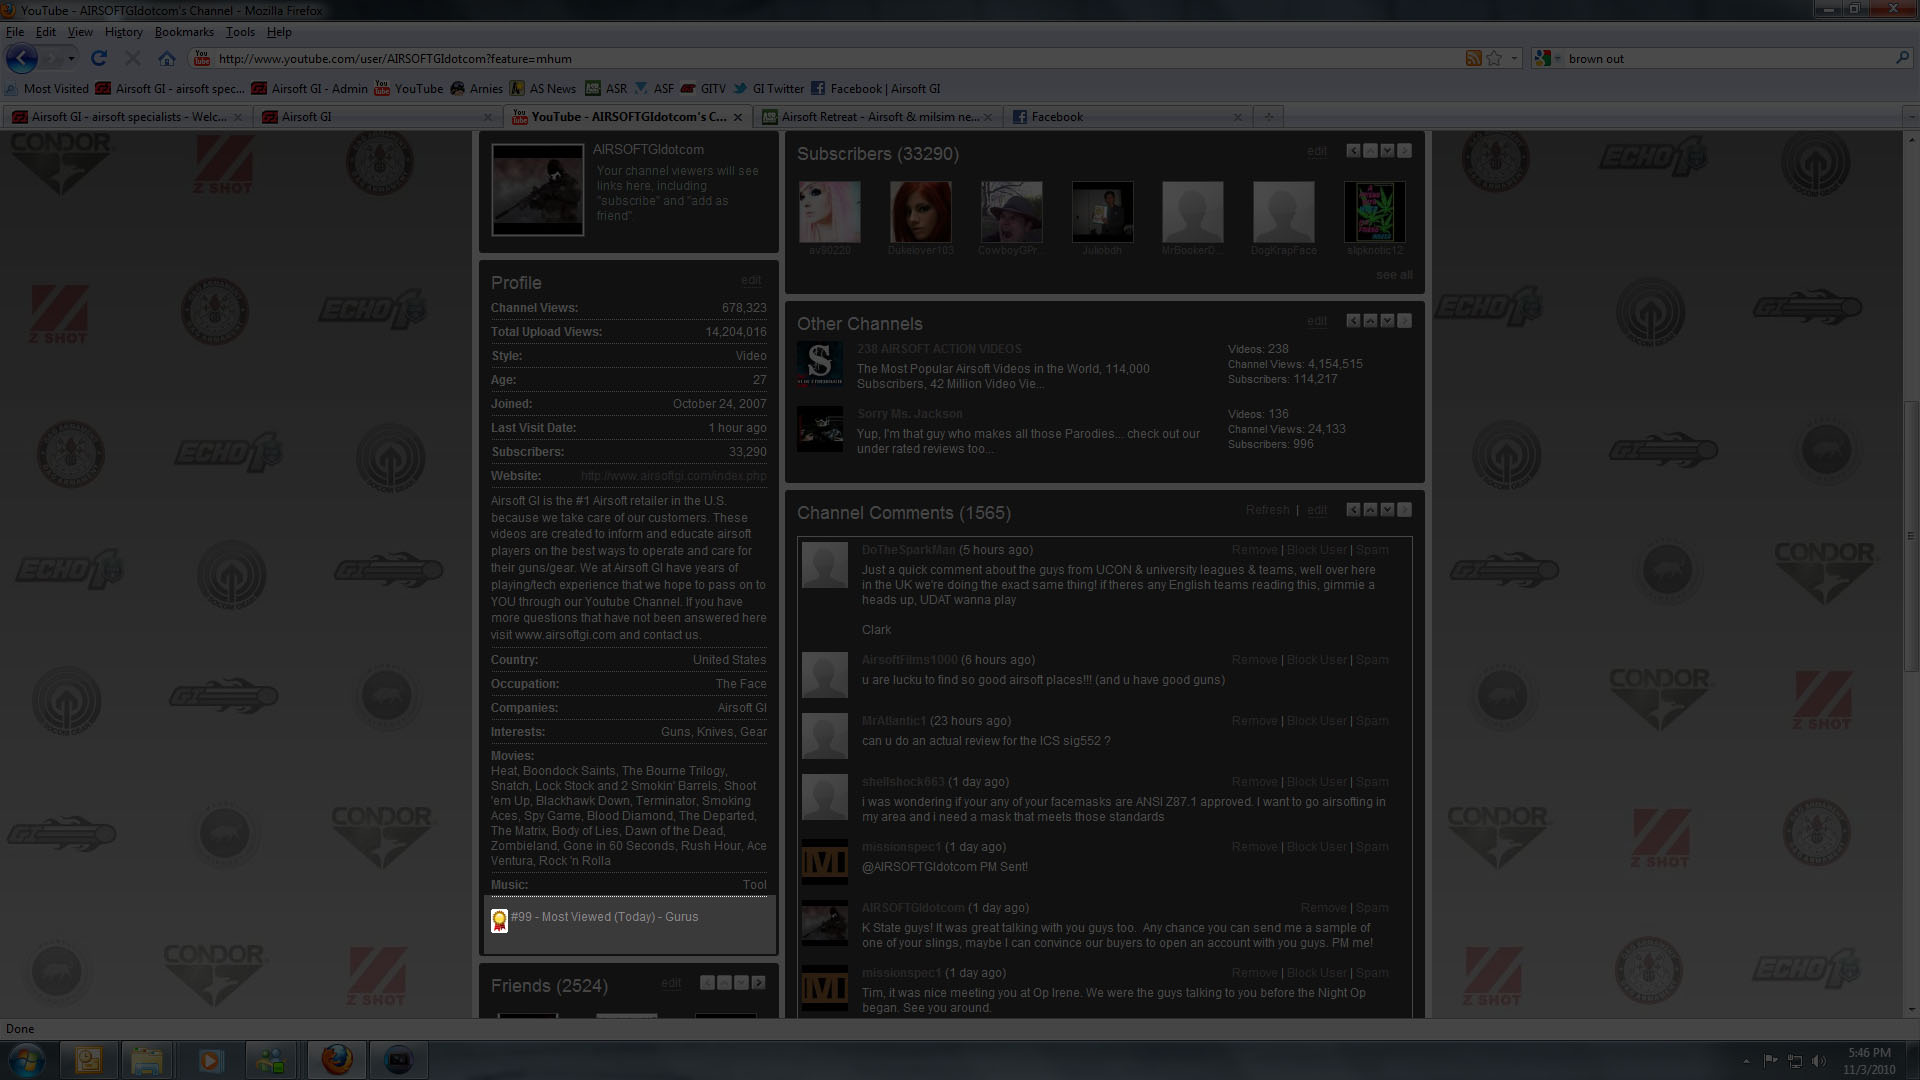Move Other Channels module down arrow

tap(1387, 321)
